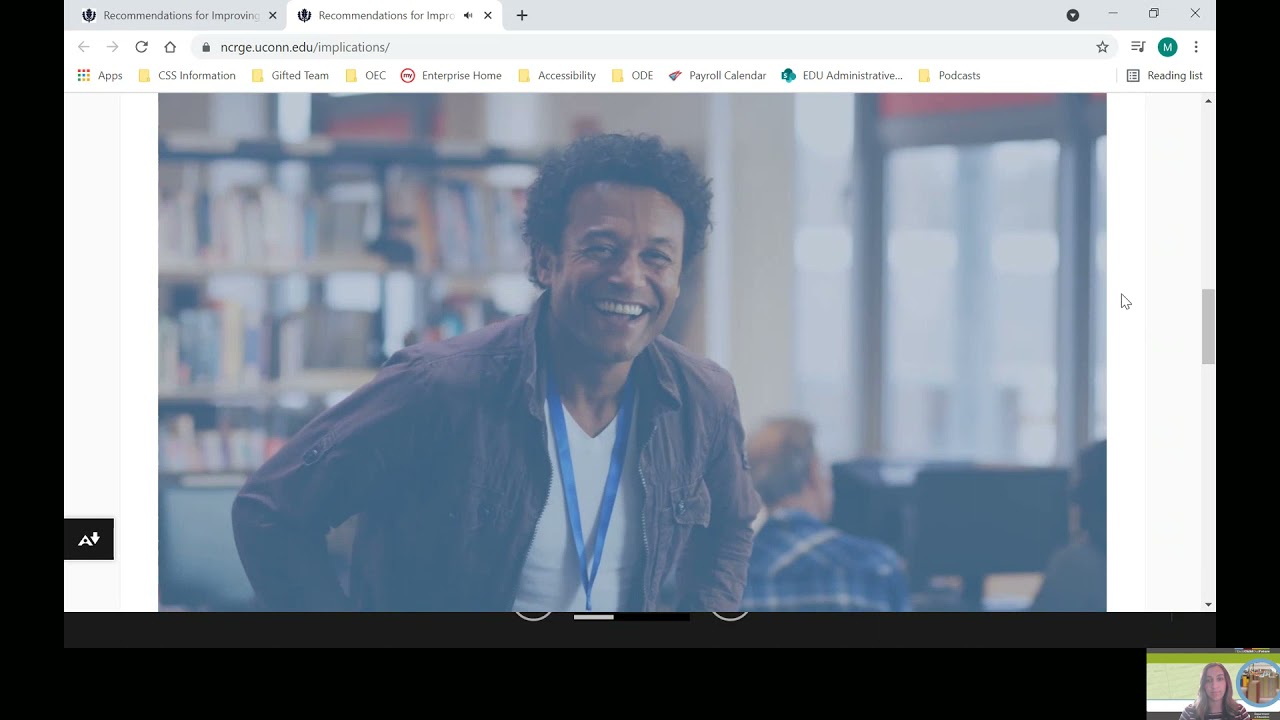This screenshot has width=1280, height=720.
Task: Bookmark this page with the star icon
Action: click(x=1102, y=47)
